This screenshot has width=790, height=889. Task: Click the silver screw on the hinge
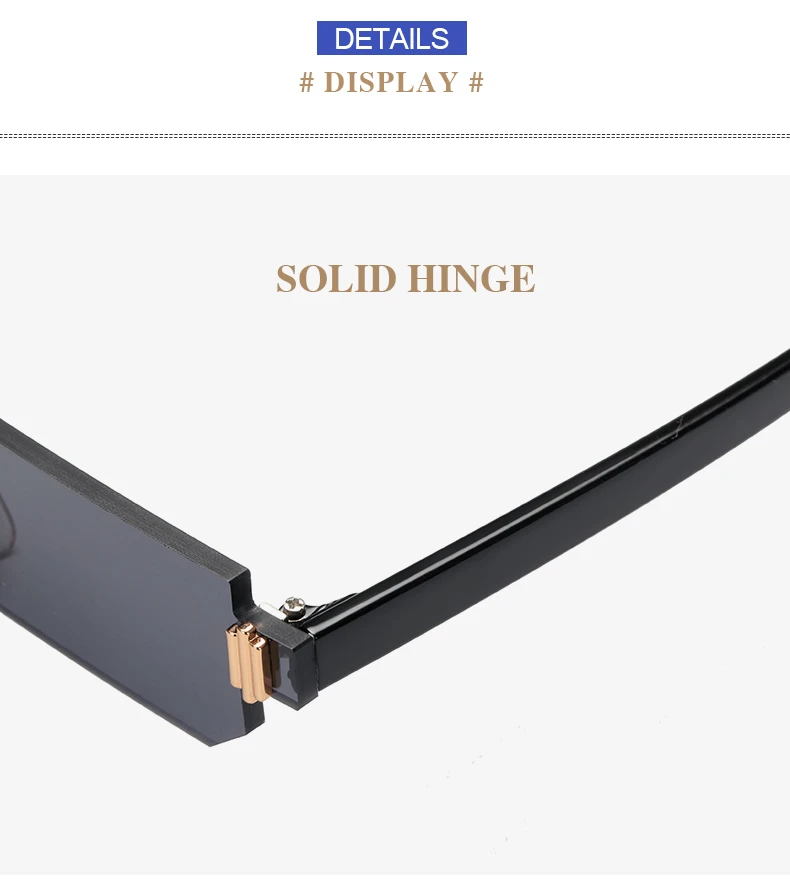tap(295, 604)
